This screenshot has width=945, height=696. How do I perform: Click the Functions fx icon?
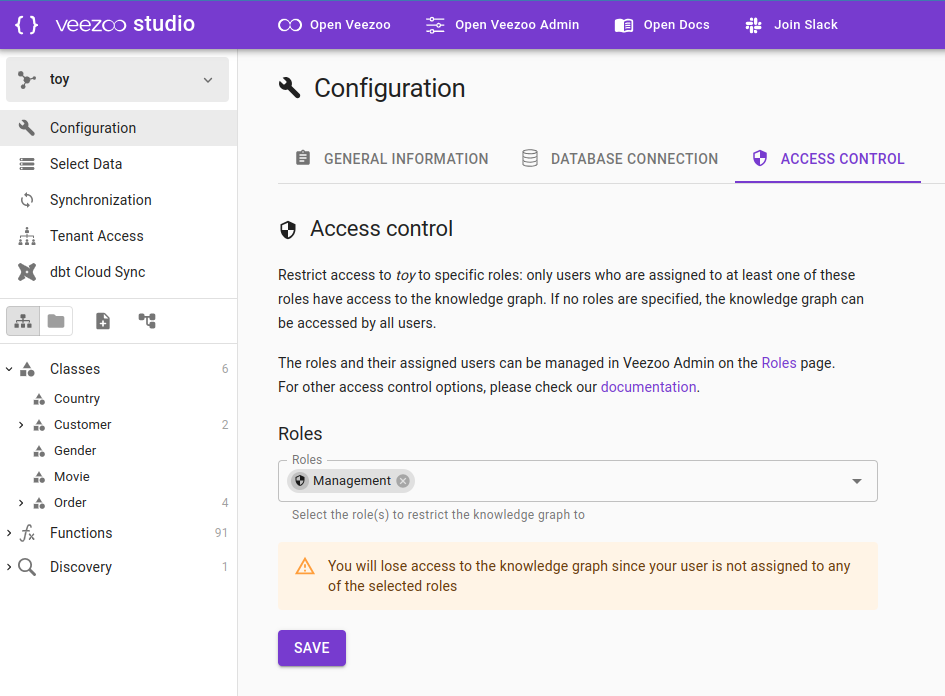click(27, 533)
